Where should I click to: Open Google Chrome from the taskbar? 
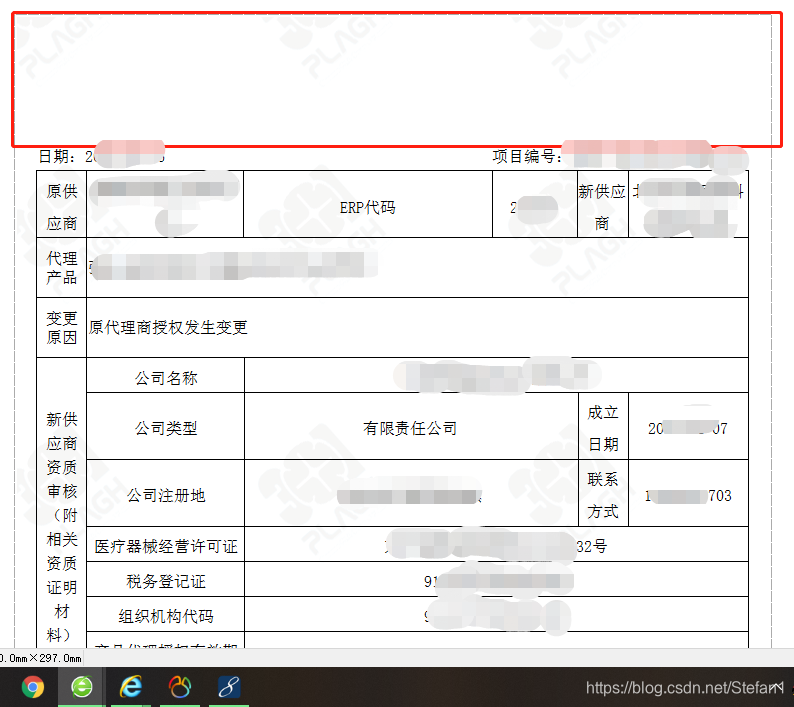(33, 687)
